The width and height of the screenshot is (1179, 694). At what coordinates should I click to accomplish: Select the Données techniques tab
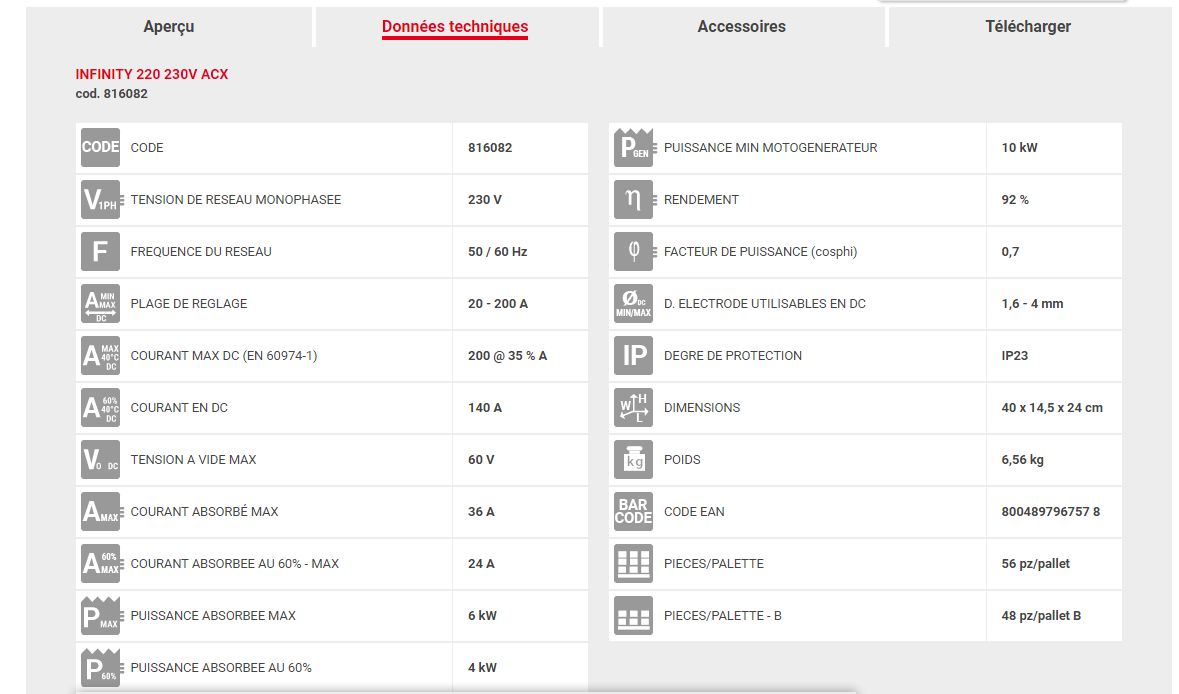455,27
